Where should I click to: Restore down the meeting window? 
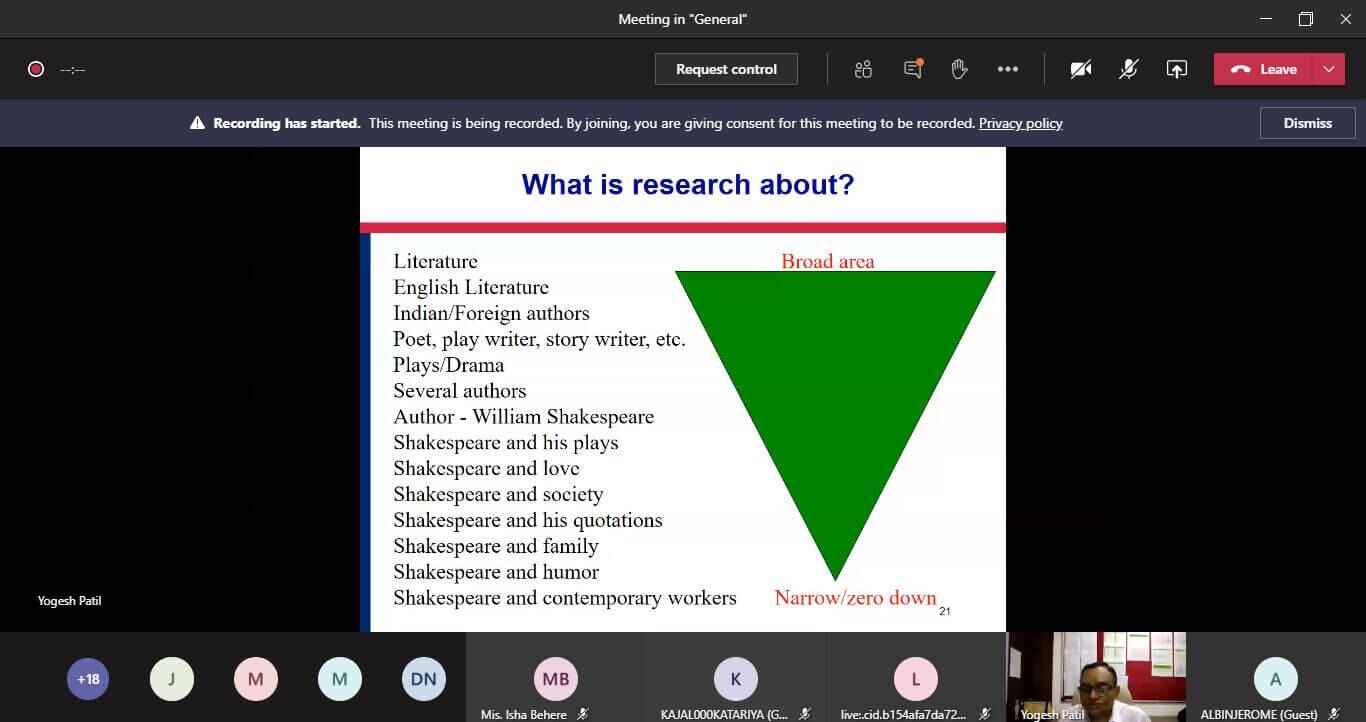pos(1306,19)
